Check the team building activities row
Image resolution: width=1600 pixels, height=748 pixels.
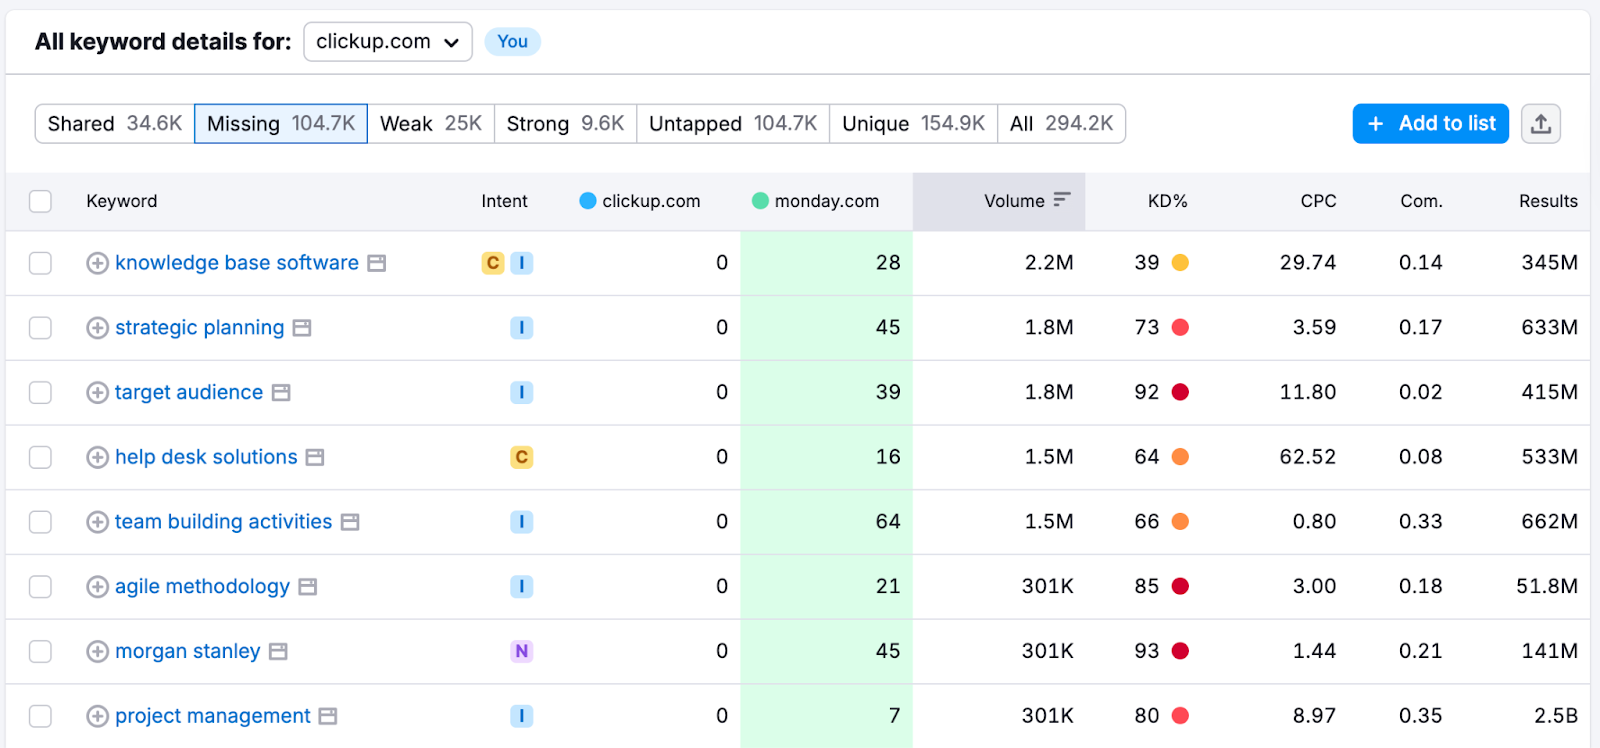pyautogui.click(x=40, y=522)
